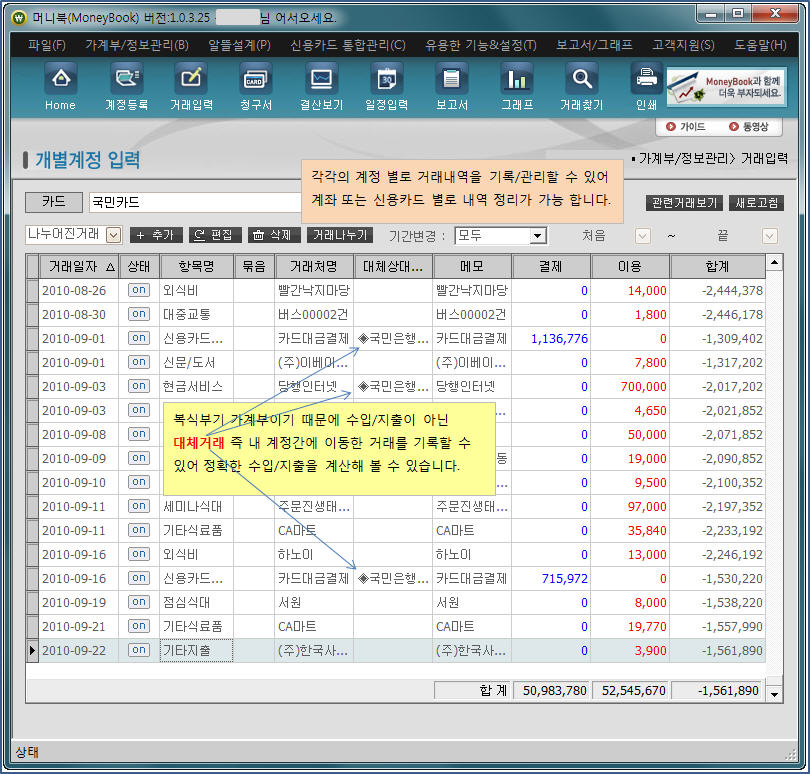Click the table's vertical scrollbar down arrow

coord(775,691)
